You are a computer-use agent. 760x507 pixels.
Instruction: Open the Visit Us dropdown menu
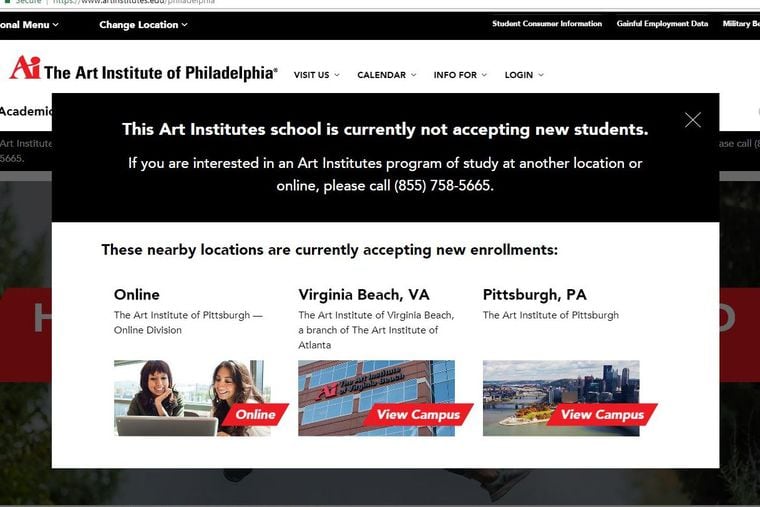tap(317, 75)
